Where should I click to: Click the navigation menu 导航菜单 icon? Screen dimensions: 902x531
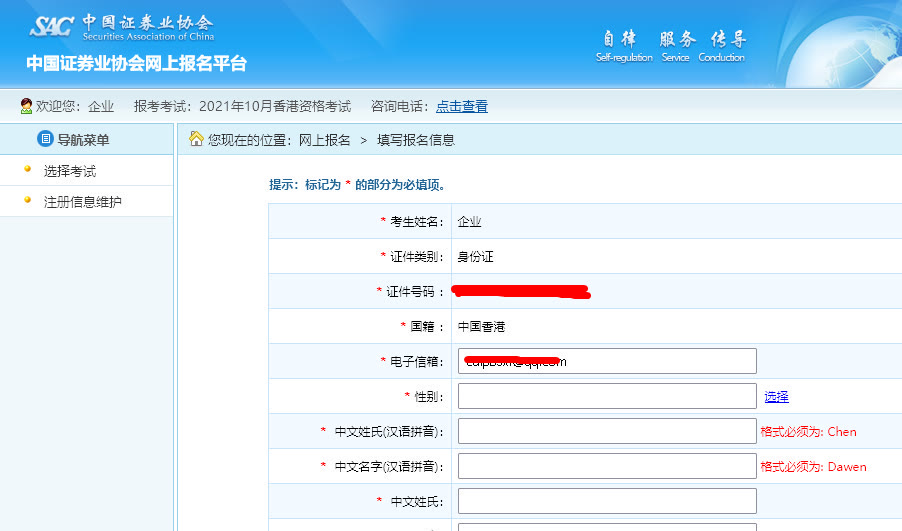coord(45,139)
